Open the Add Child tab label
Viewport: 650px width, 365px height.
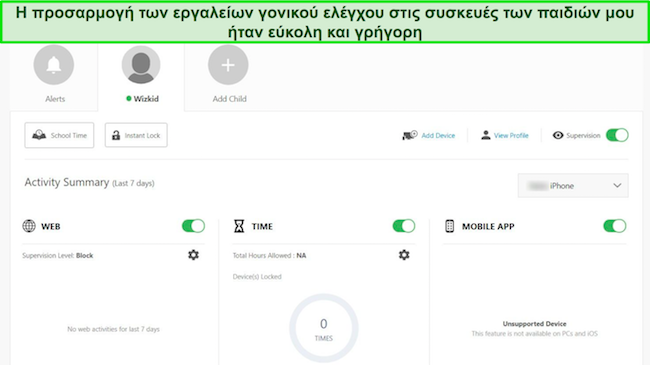coord(230,99)
